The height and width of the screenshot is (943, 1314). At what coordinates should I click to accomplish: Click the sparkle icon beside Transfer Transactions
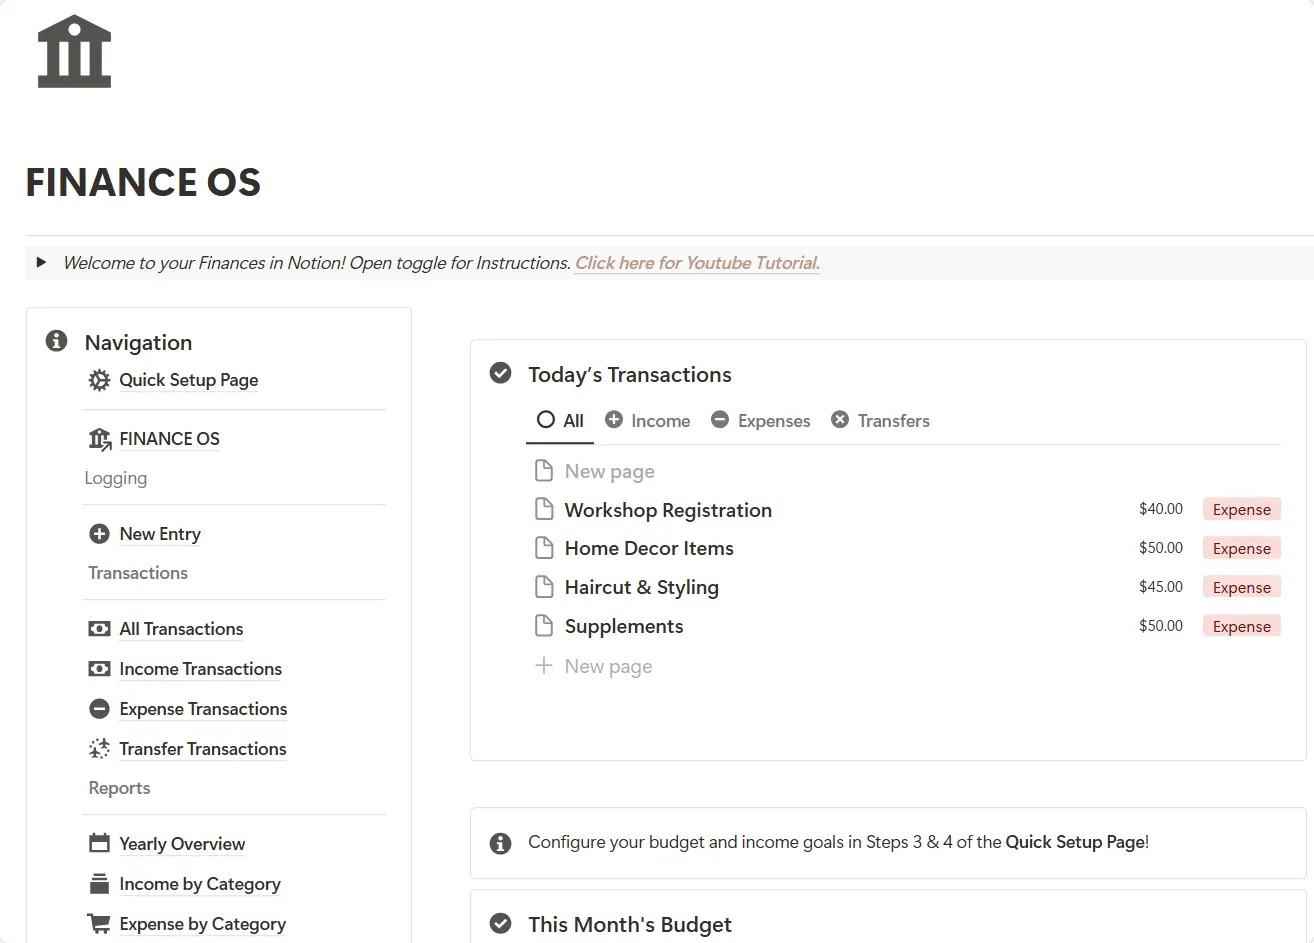point(99,749)
